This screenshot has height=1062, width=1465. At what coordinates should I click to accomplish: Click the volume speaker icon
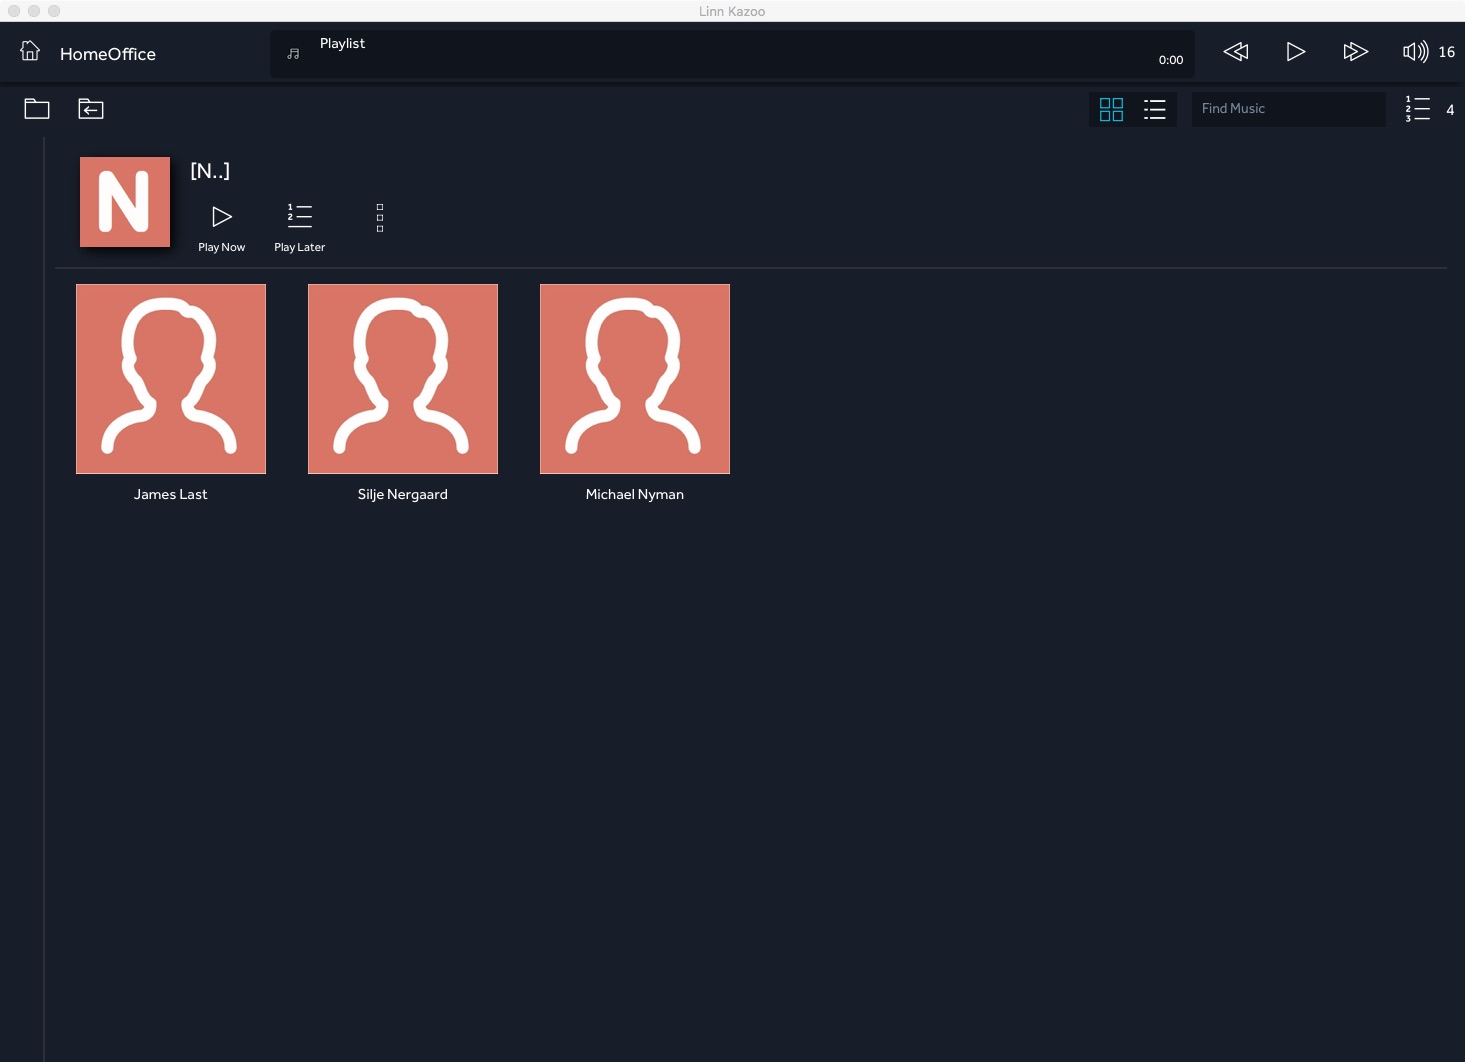click(x=1415, y=52)
